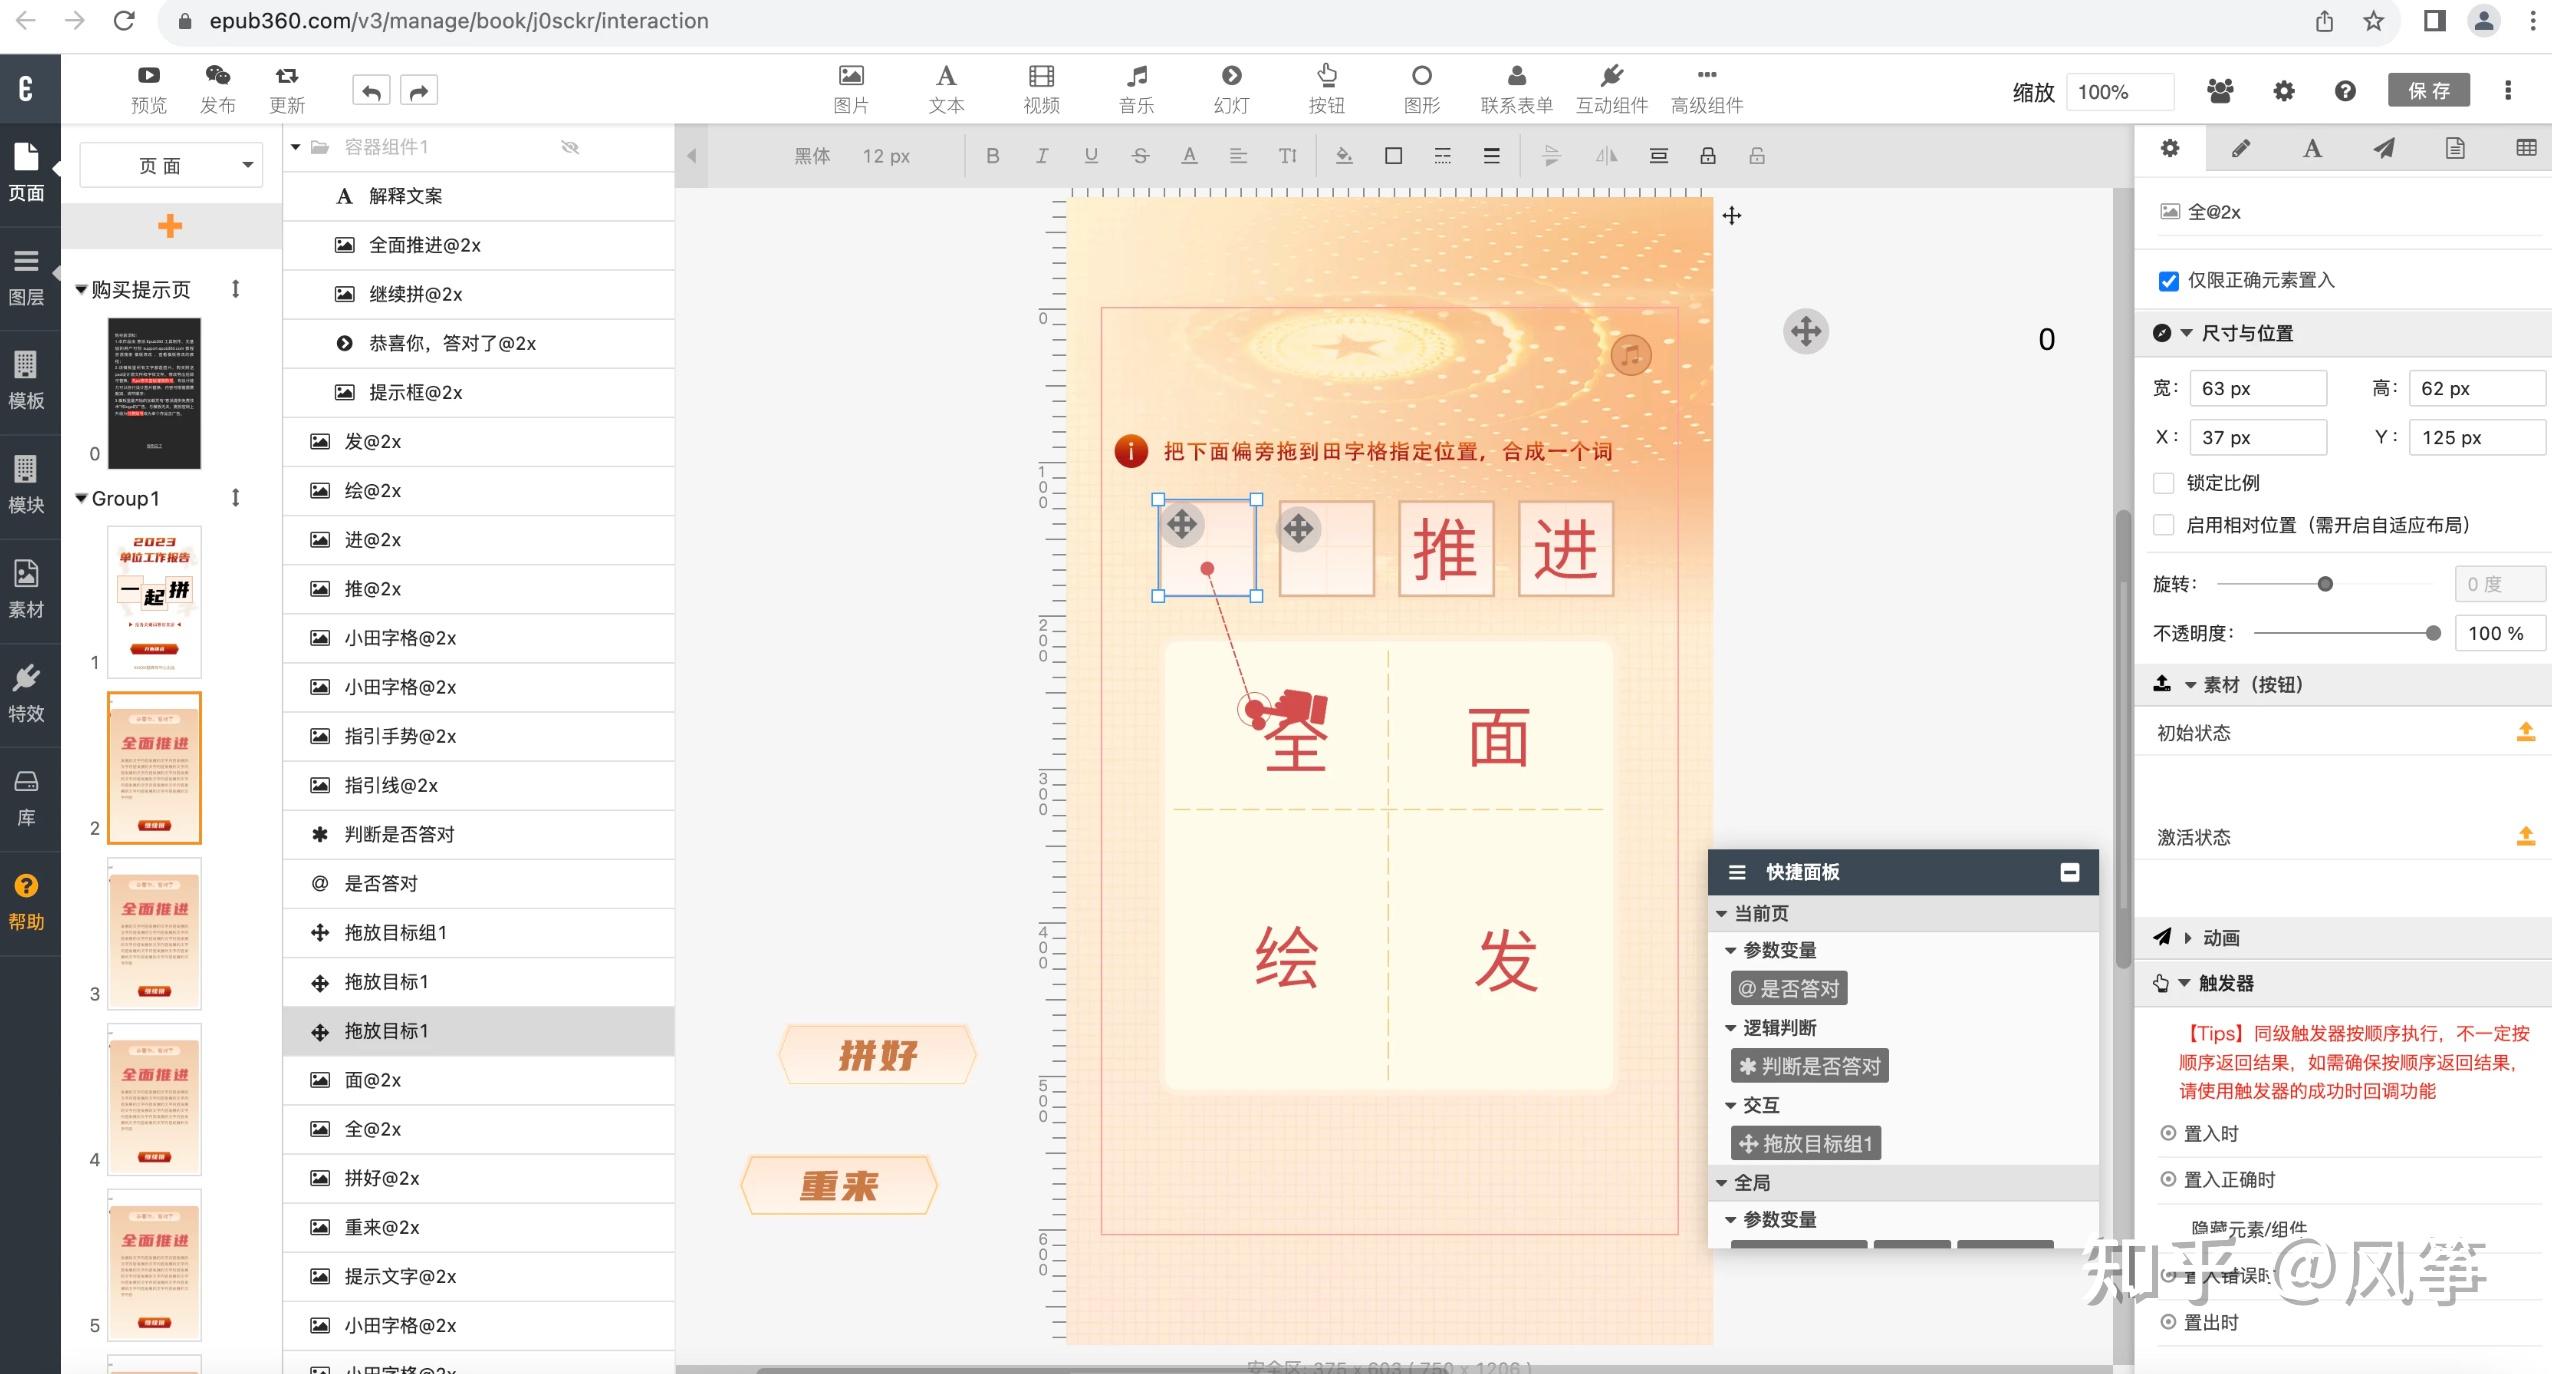
Task: Select the 文本 (Text) tool
Action: [x=944, y=88]
